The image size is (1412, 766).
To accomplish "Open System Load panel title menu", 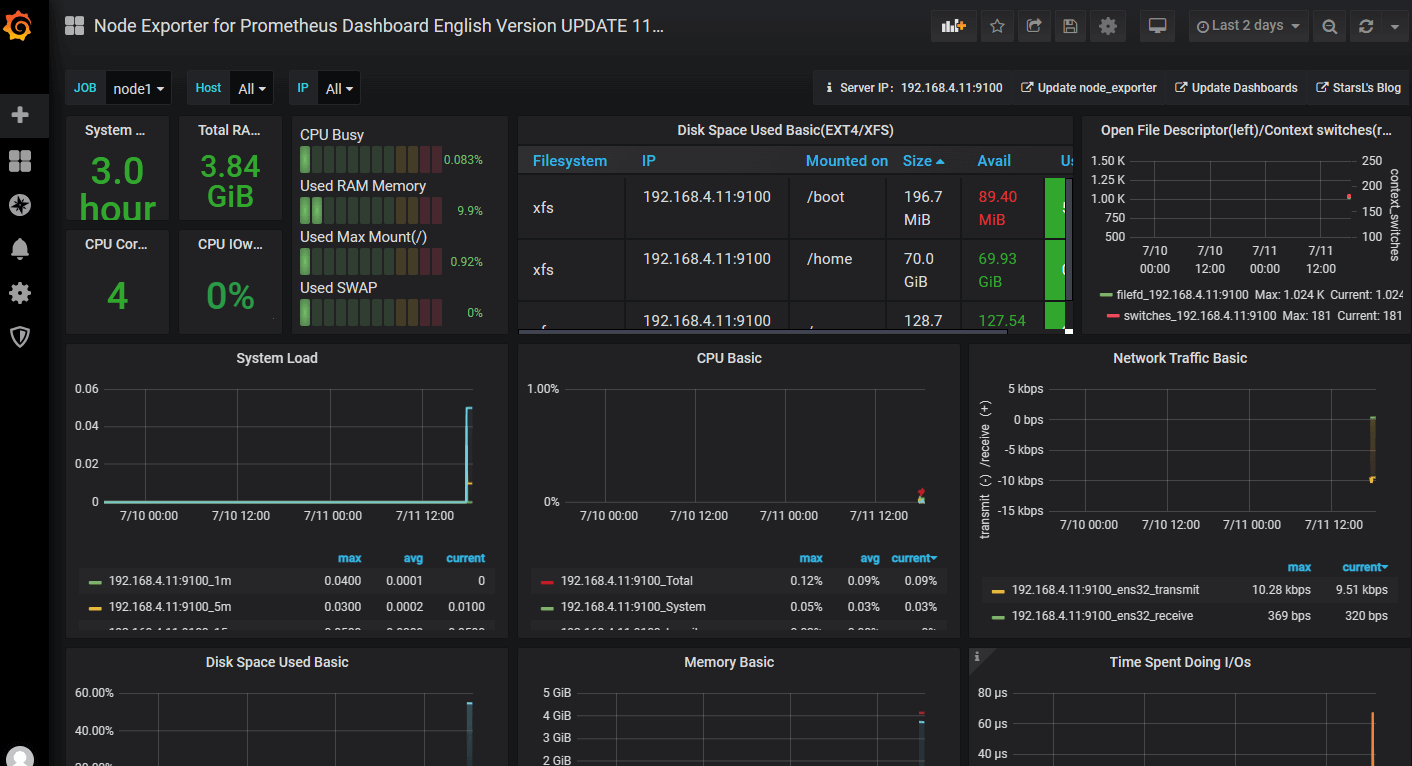I will point(277,358).
